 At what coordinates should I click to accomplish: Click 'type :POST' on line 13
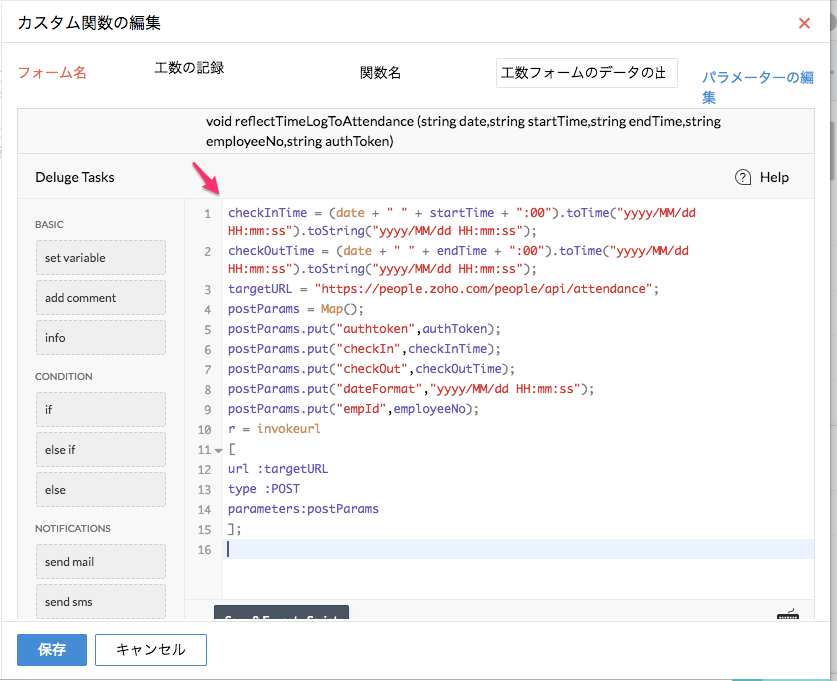tap(264, 489)
